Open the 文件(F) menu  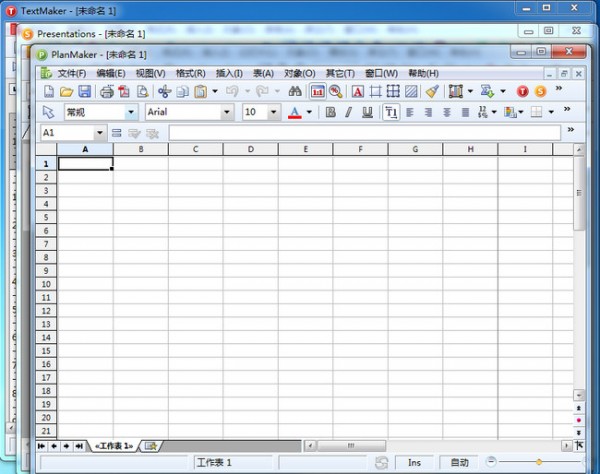[x=72, y=73]
